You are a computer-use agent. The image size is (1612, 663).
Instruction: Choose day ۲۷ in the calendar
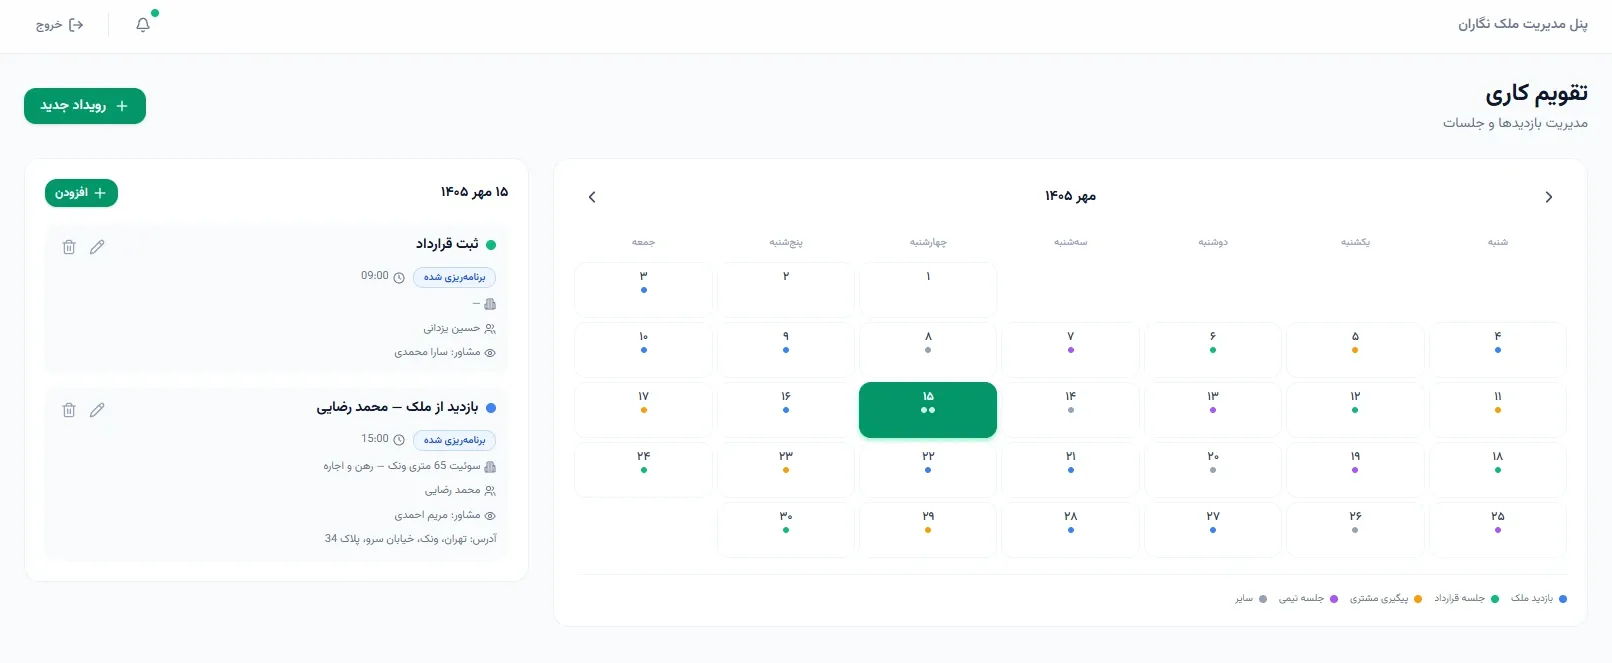tap(1213, 530)
